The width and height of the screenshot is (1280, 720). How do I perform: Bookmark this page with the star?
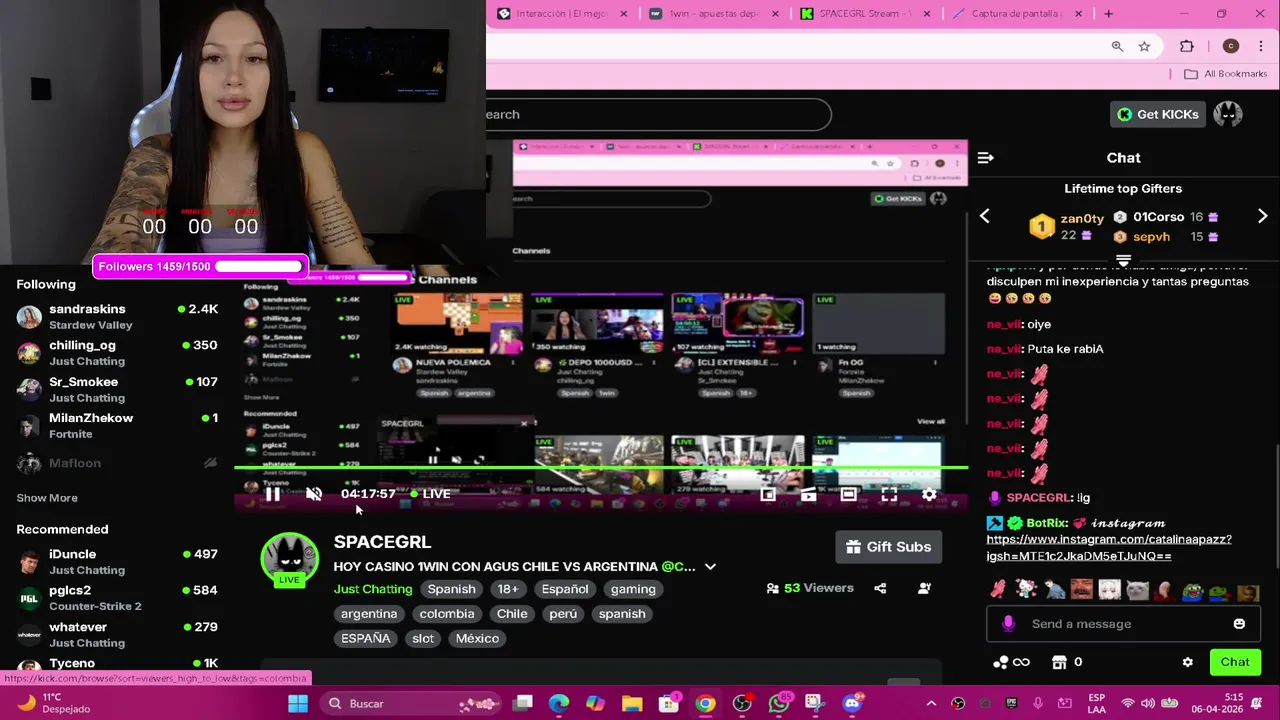[x=1144, y=46]
